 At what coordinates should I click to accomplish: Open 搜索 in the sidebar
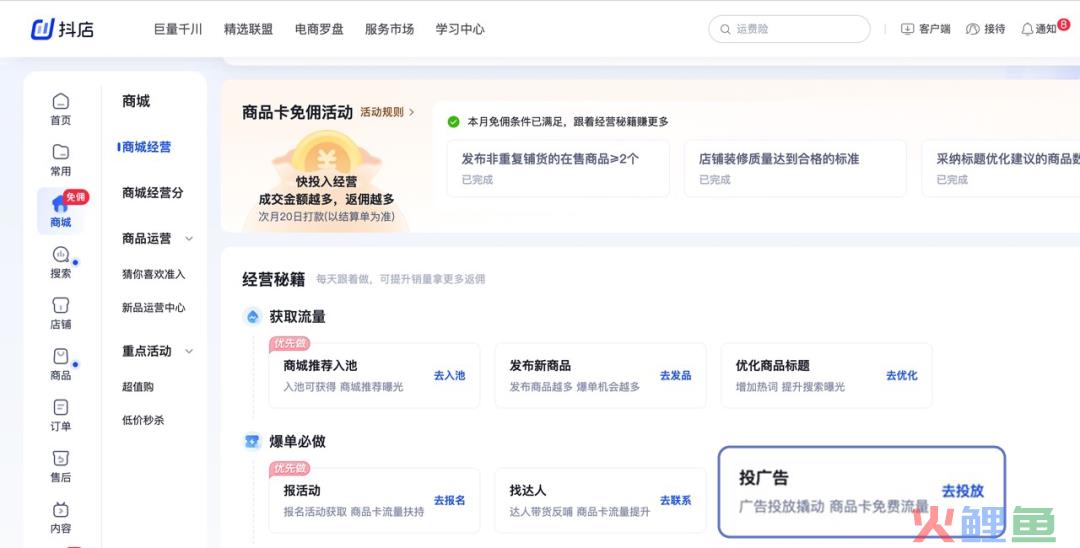(x=61, y=262)
